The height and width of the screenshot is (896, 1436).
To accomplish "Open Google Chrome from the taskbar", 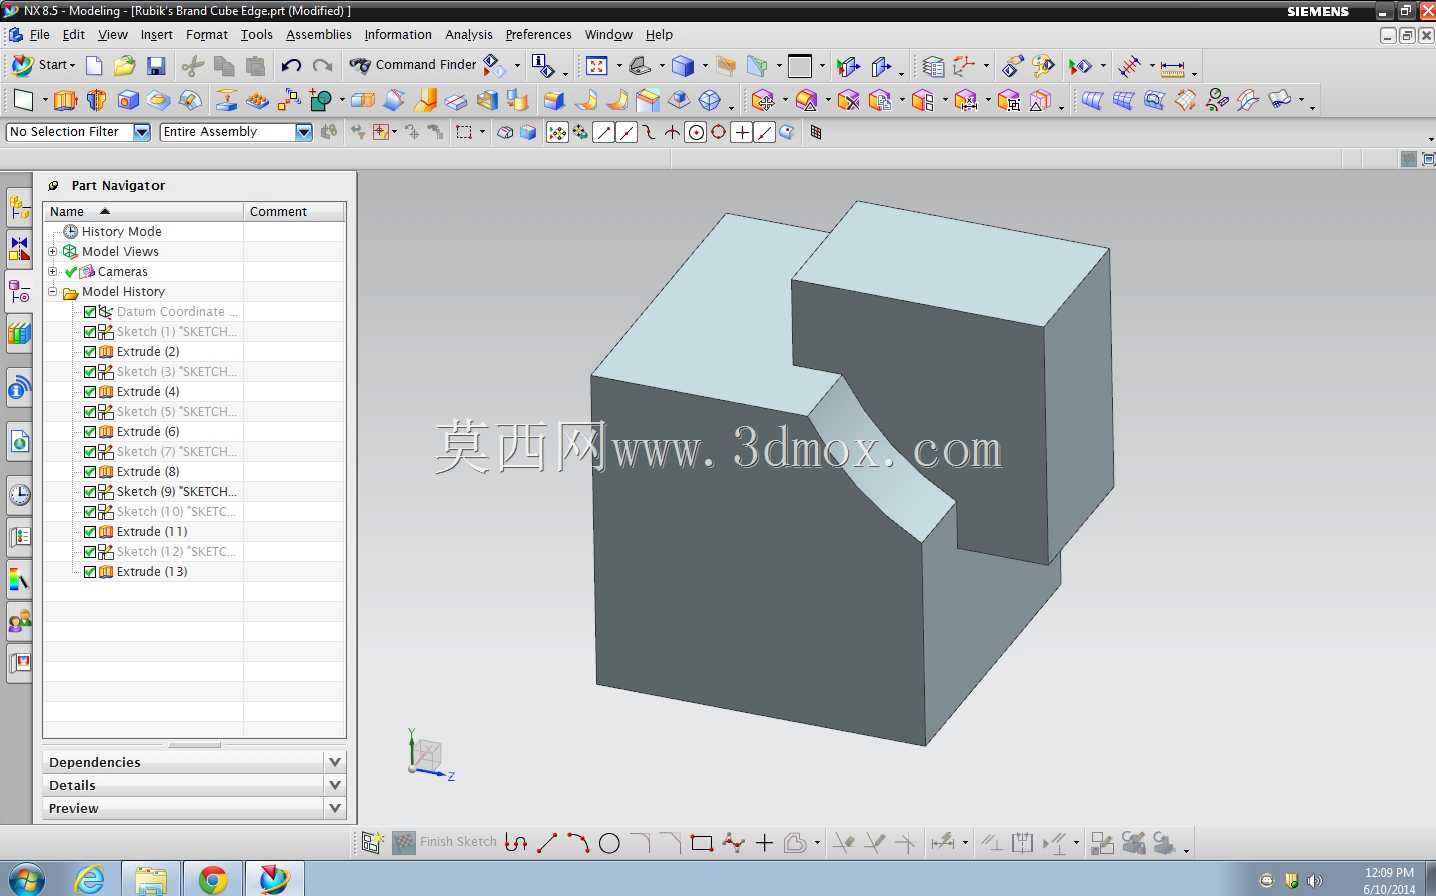I will [212, 879].
